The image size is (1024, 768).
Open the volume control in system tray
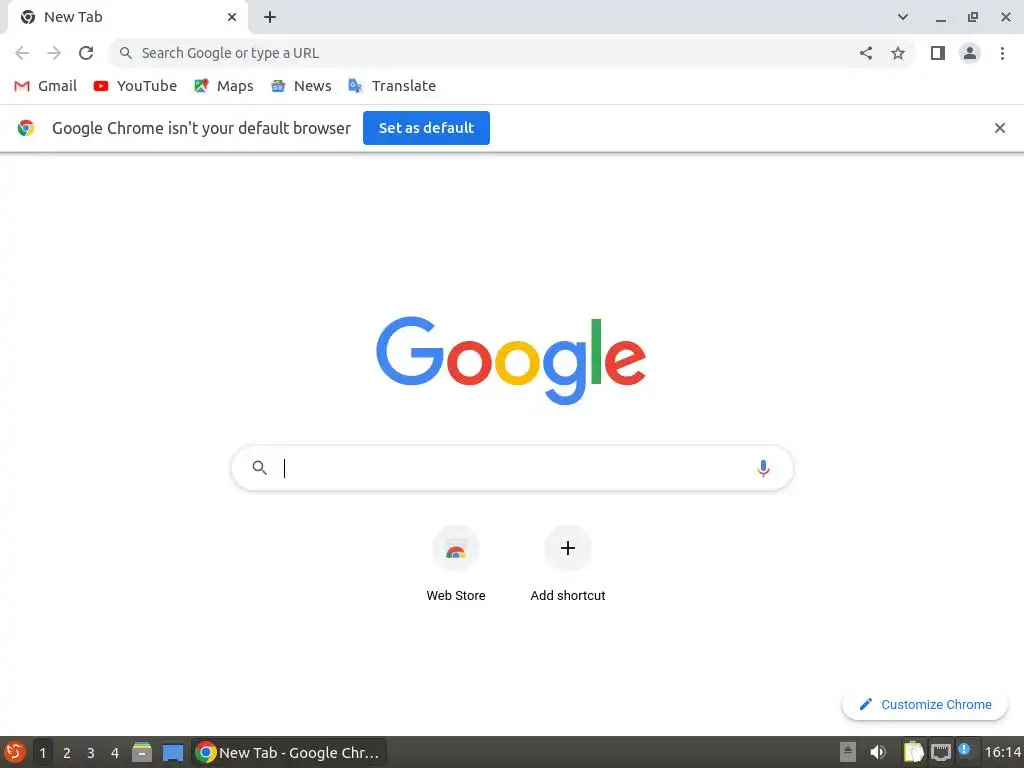[878, 752]
